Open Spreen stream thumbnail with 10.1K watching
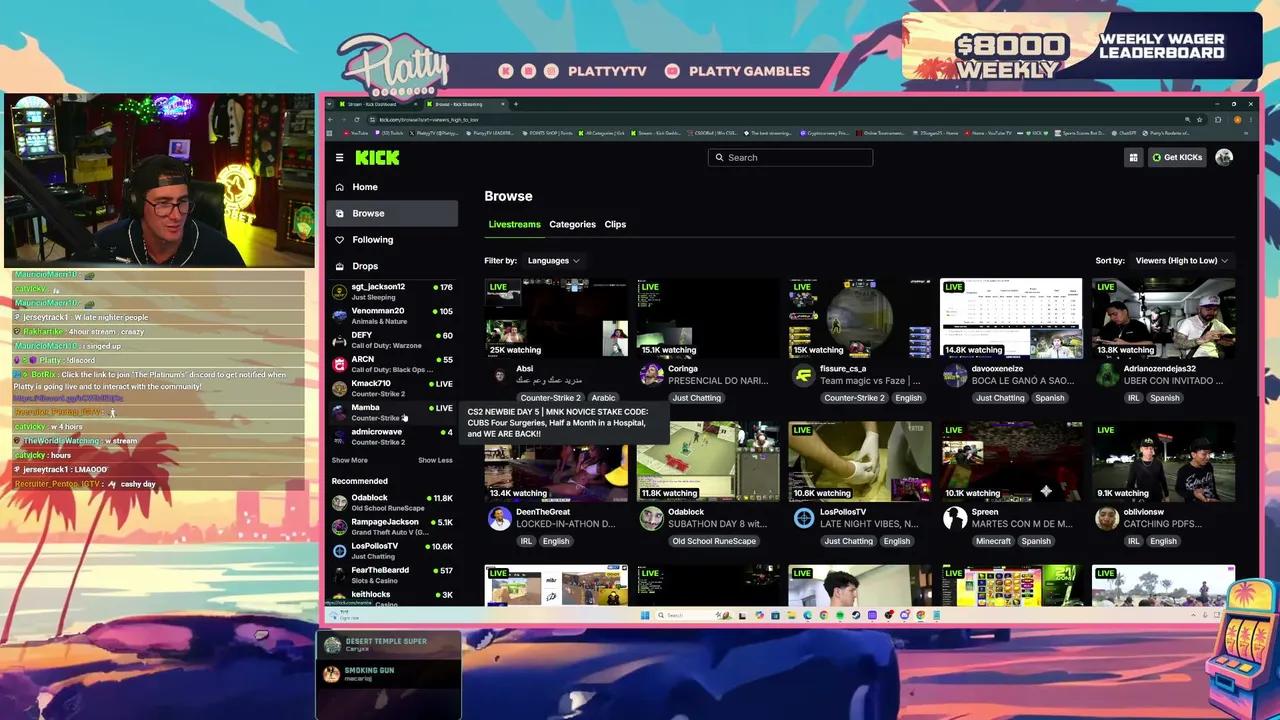This screenshot has width=1280, height=720. point(1011,461)
